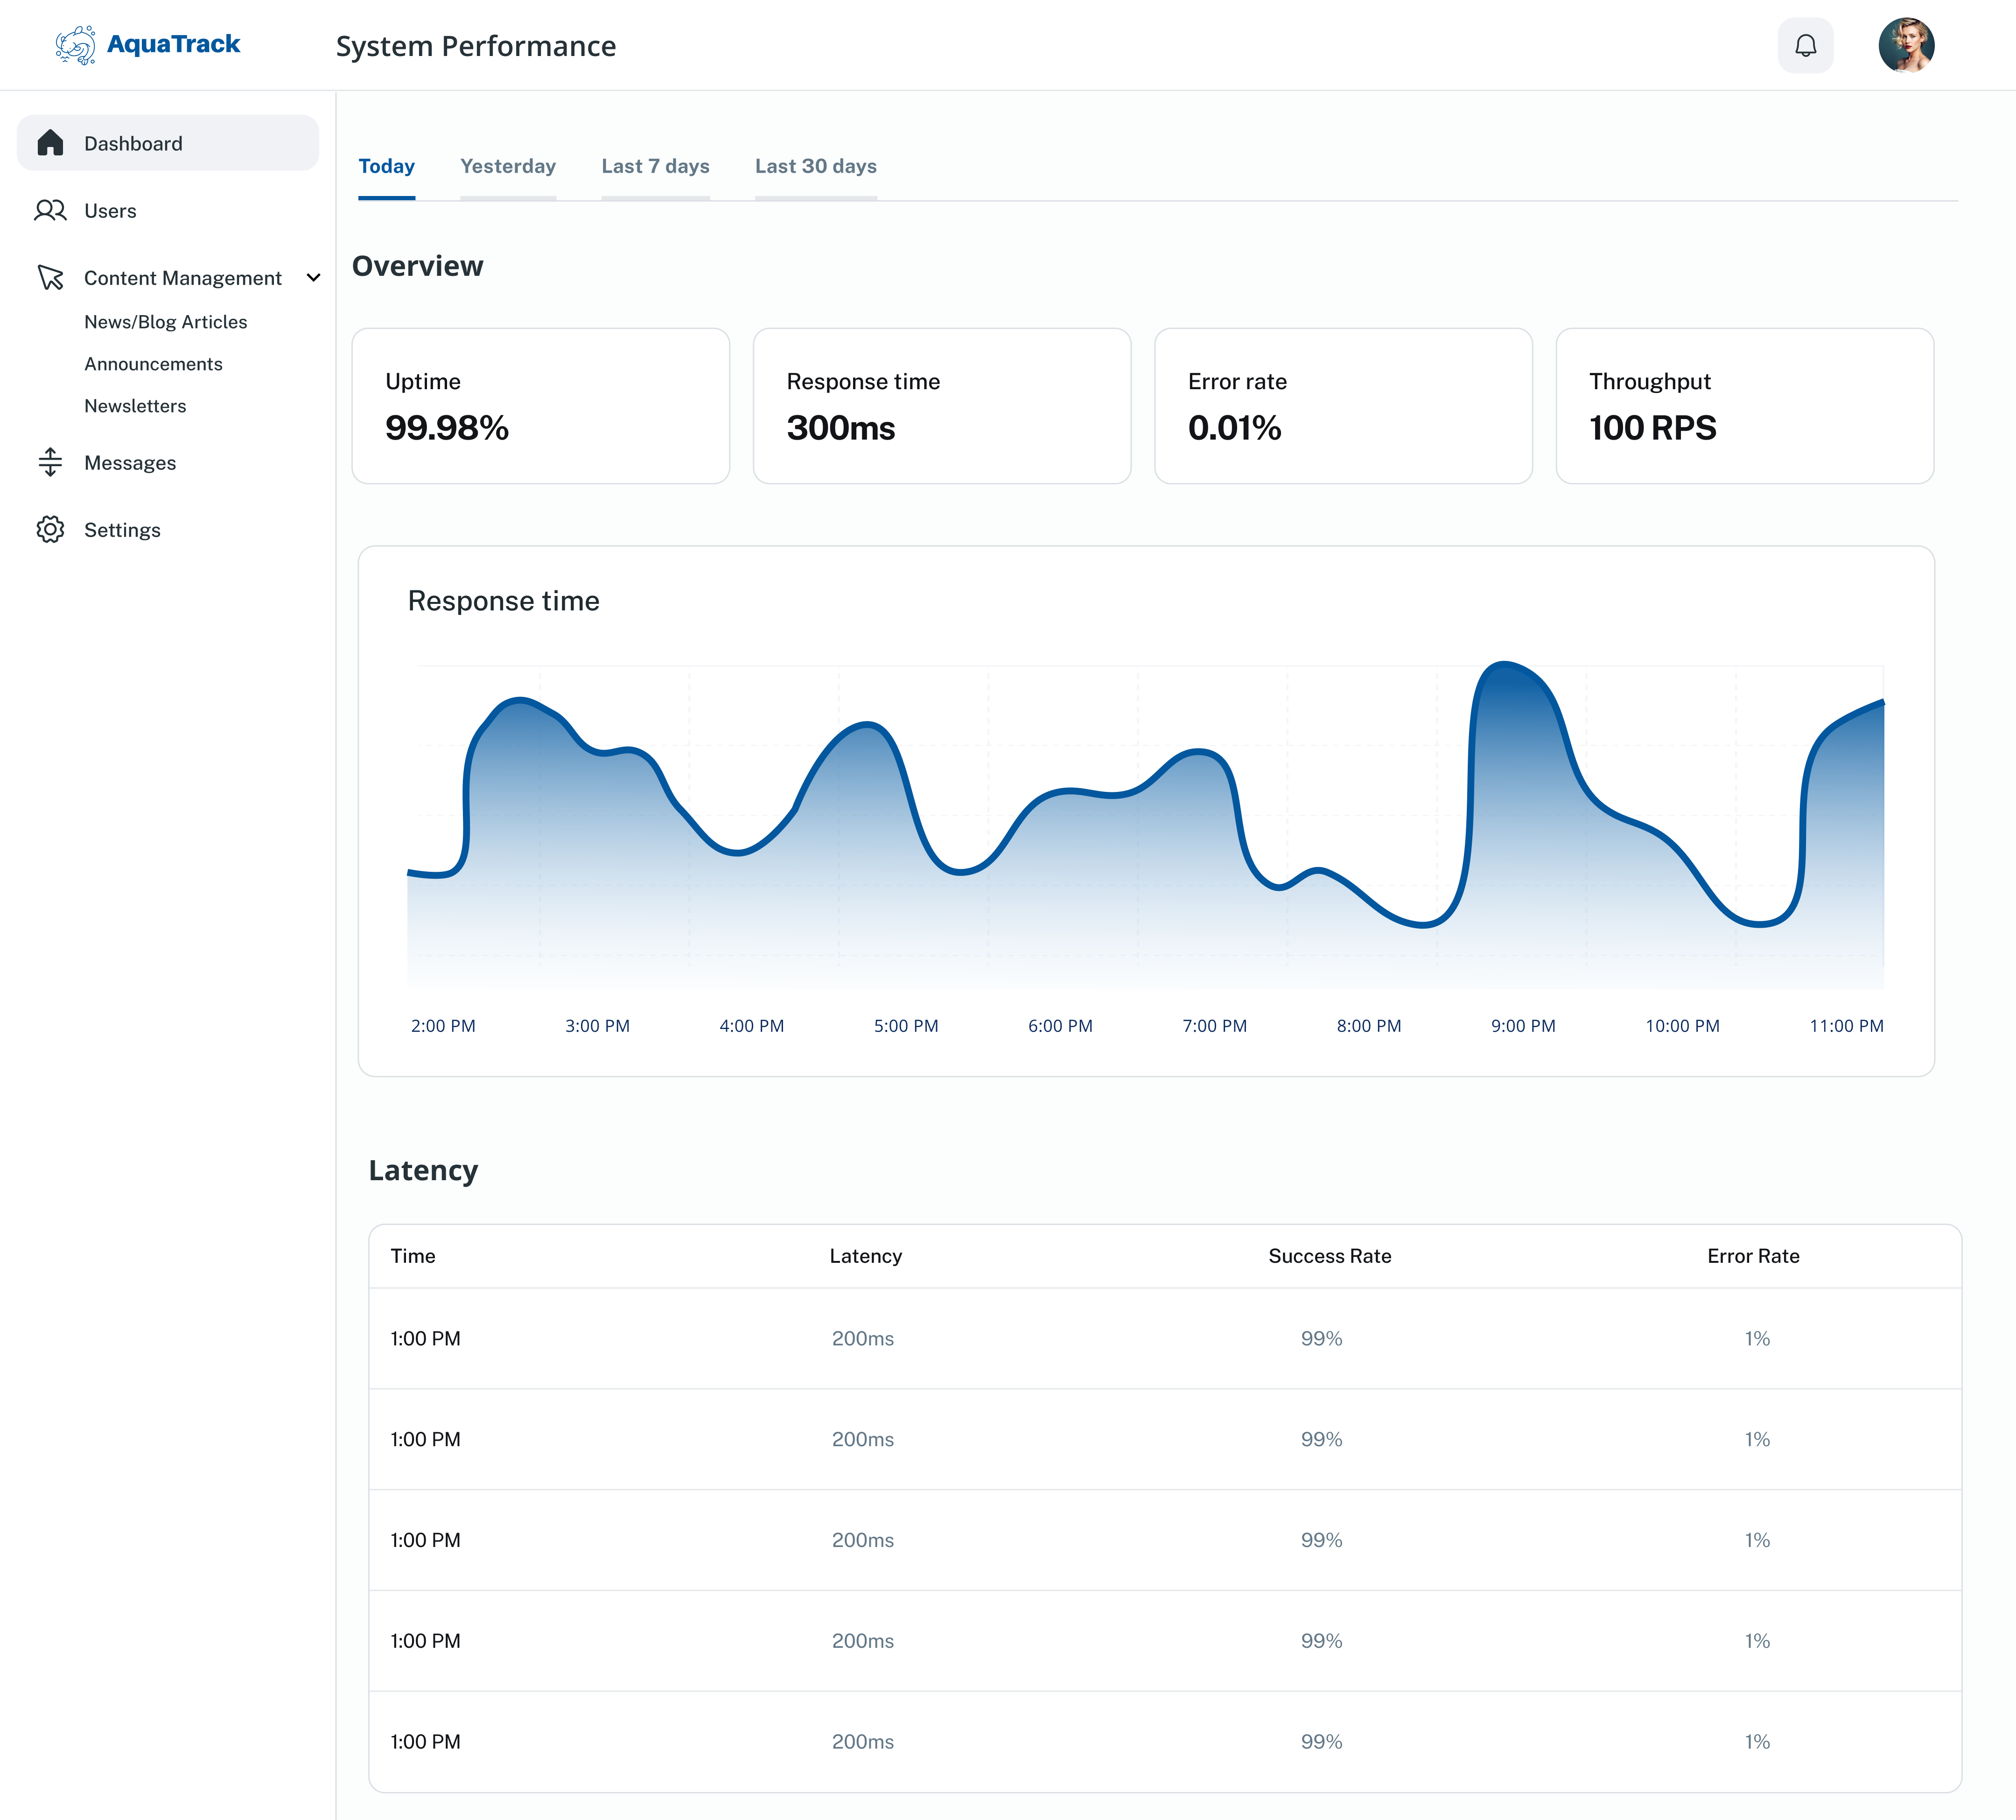Viewport: 2016px width, 1820px height.
Task: Open Settings via gear icon
Action: tap(50, 529)
